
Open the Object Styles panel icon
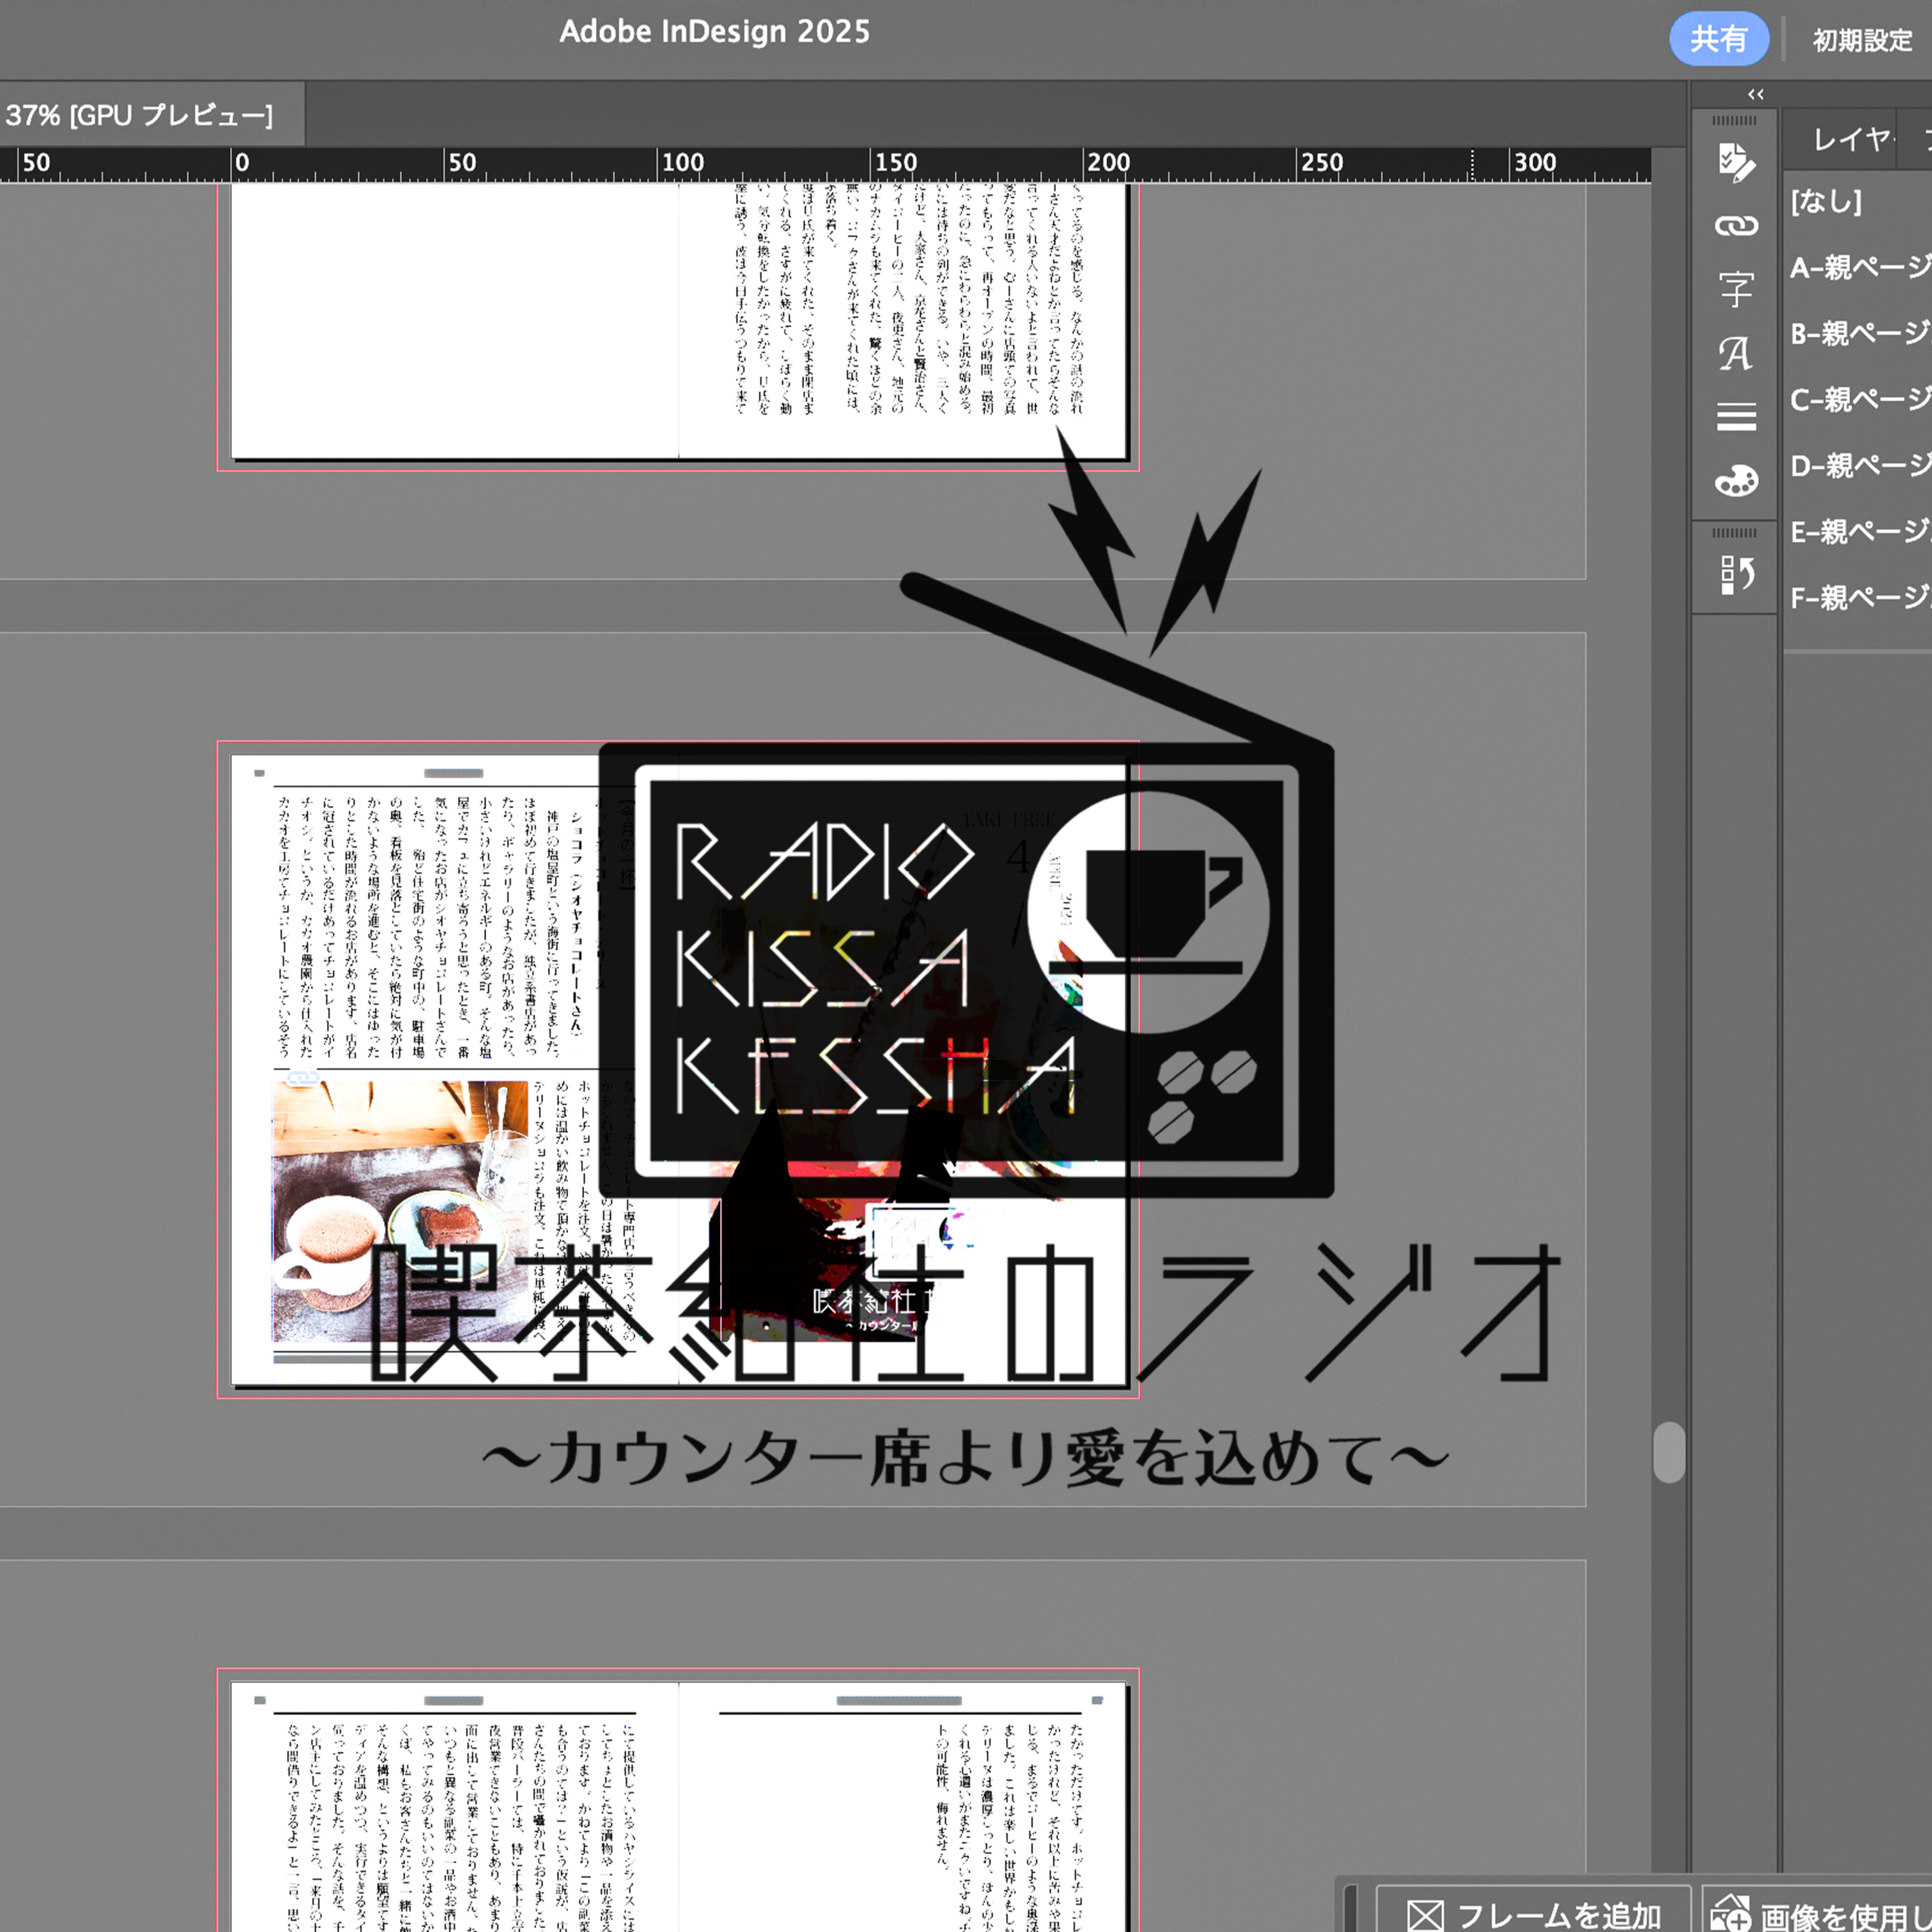1736,575
